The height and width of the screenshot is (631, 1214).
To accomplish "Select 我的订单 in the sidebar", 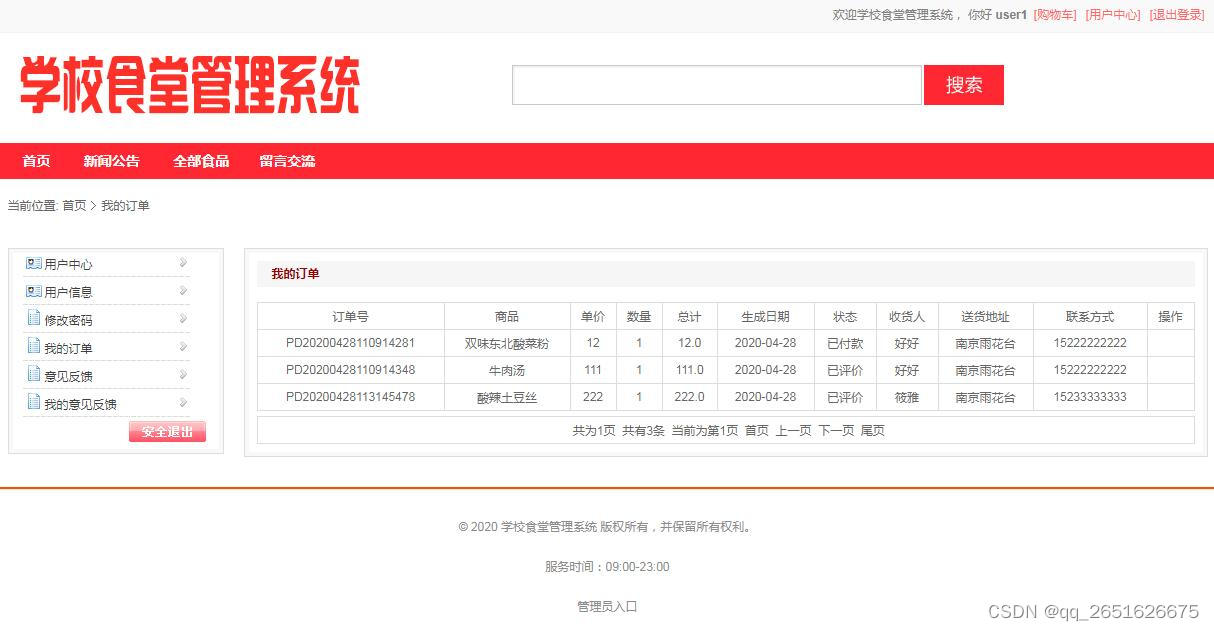I will point(68,349).
